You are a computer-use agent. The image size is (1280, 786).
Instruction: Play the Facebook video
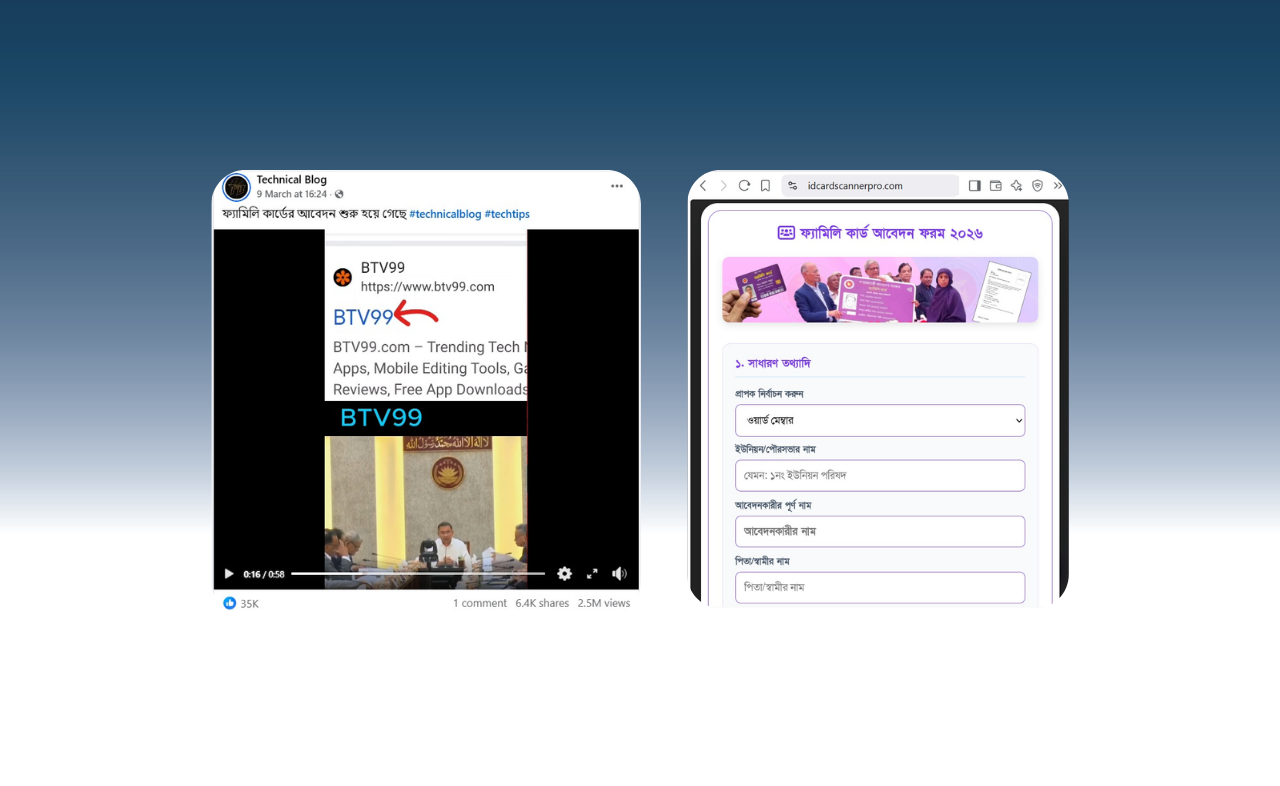tap(229, 574)
